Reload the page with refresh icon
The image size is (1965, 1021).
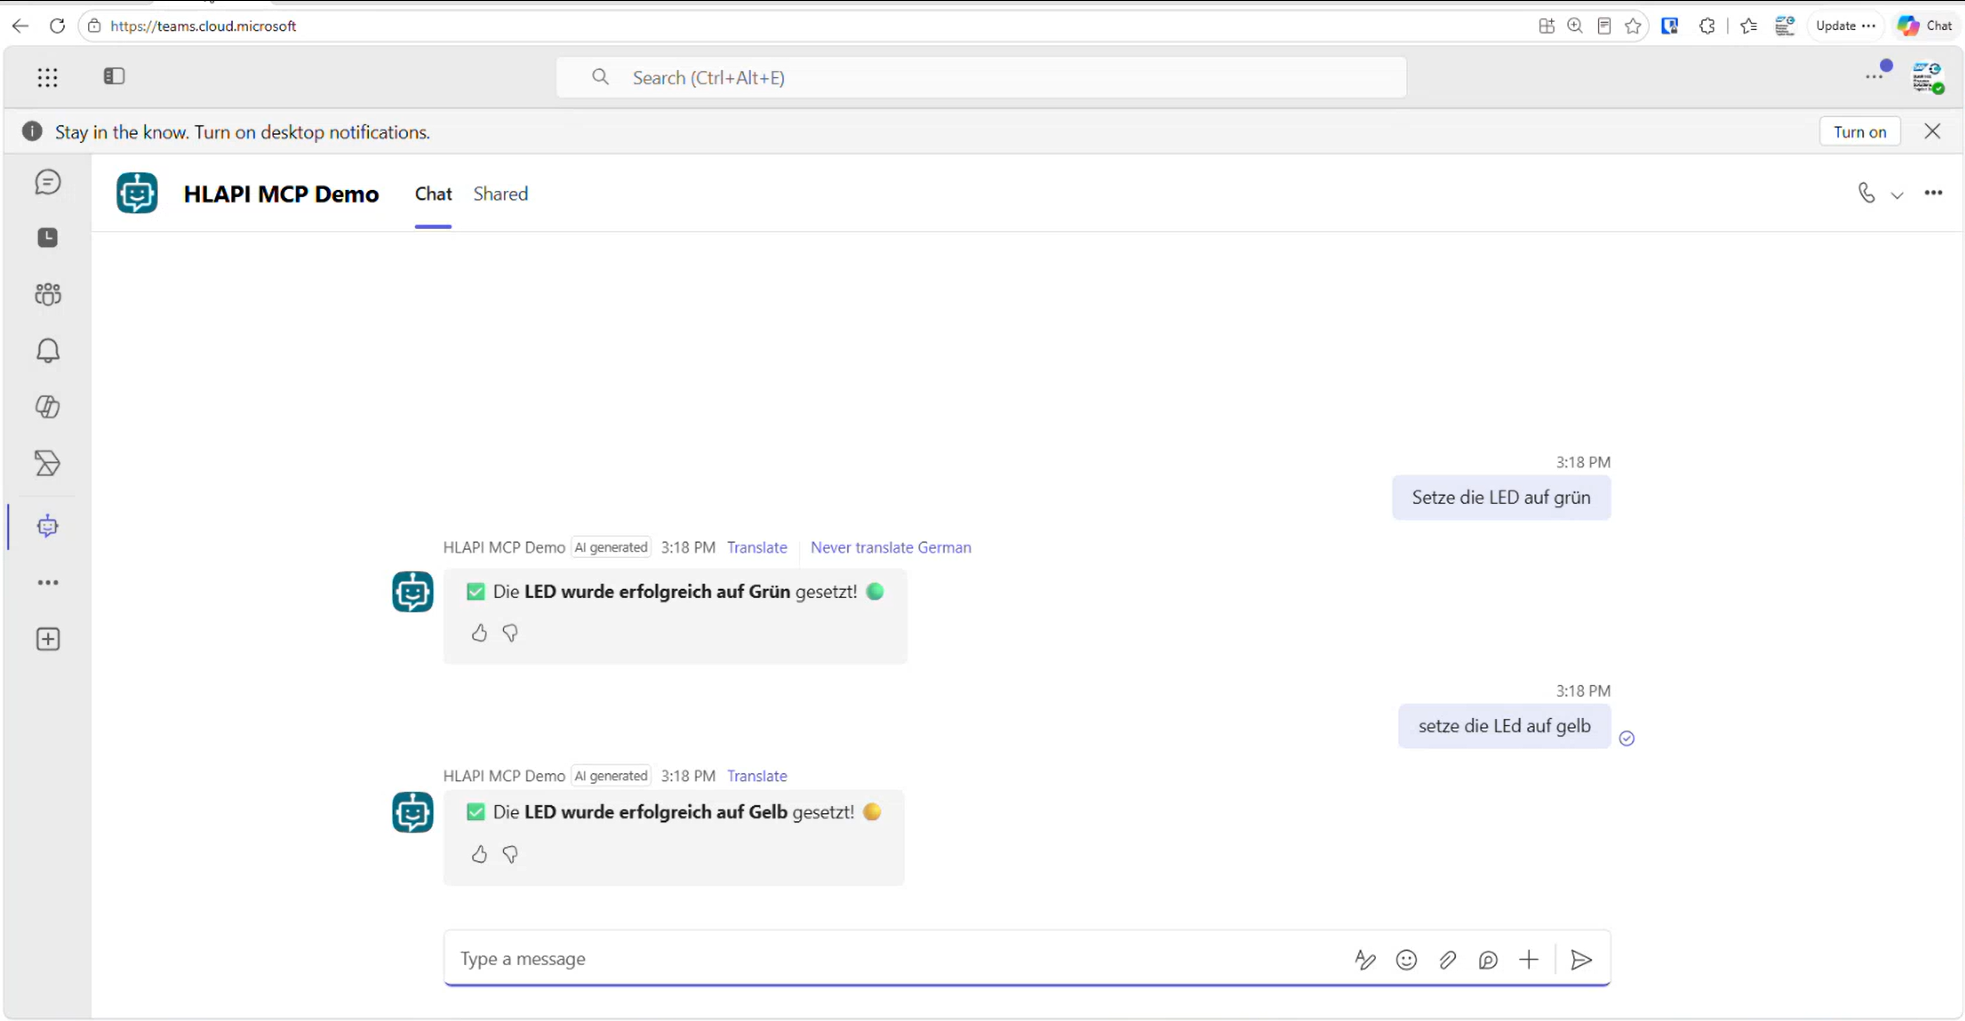57,26
